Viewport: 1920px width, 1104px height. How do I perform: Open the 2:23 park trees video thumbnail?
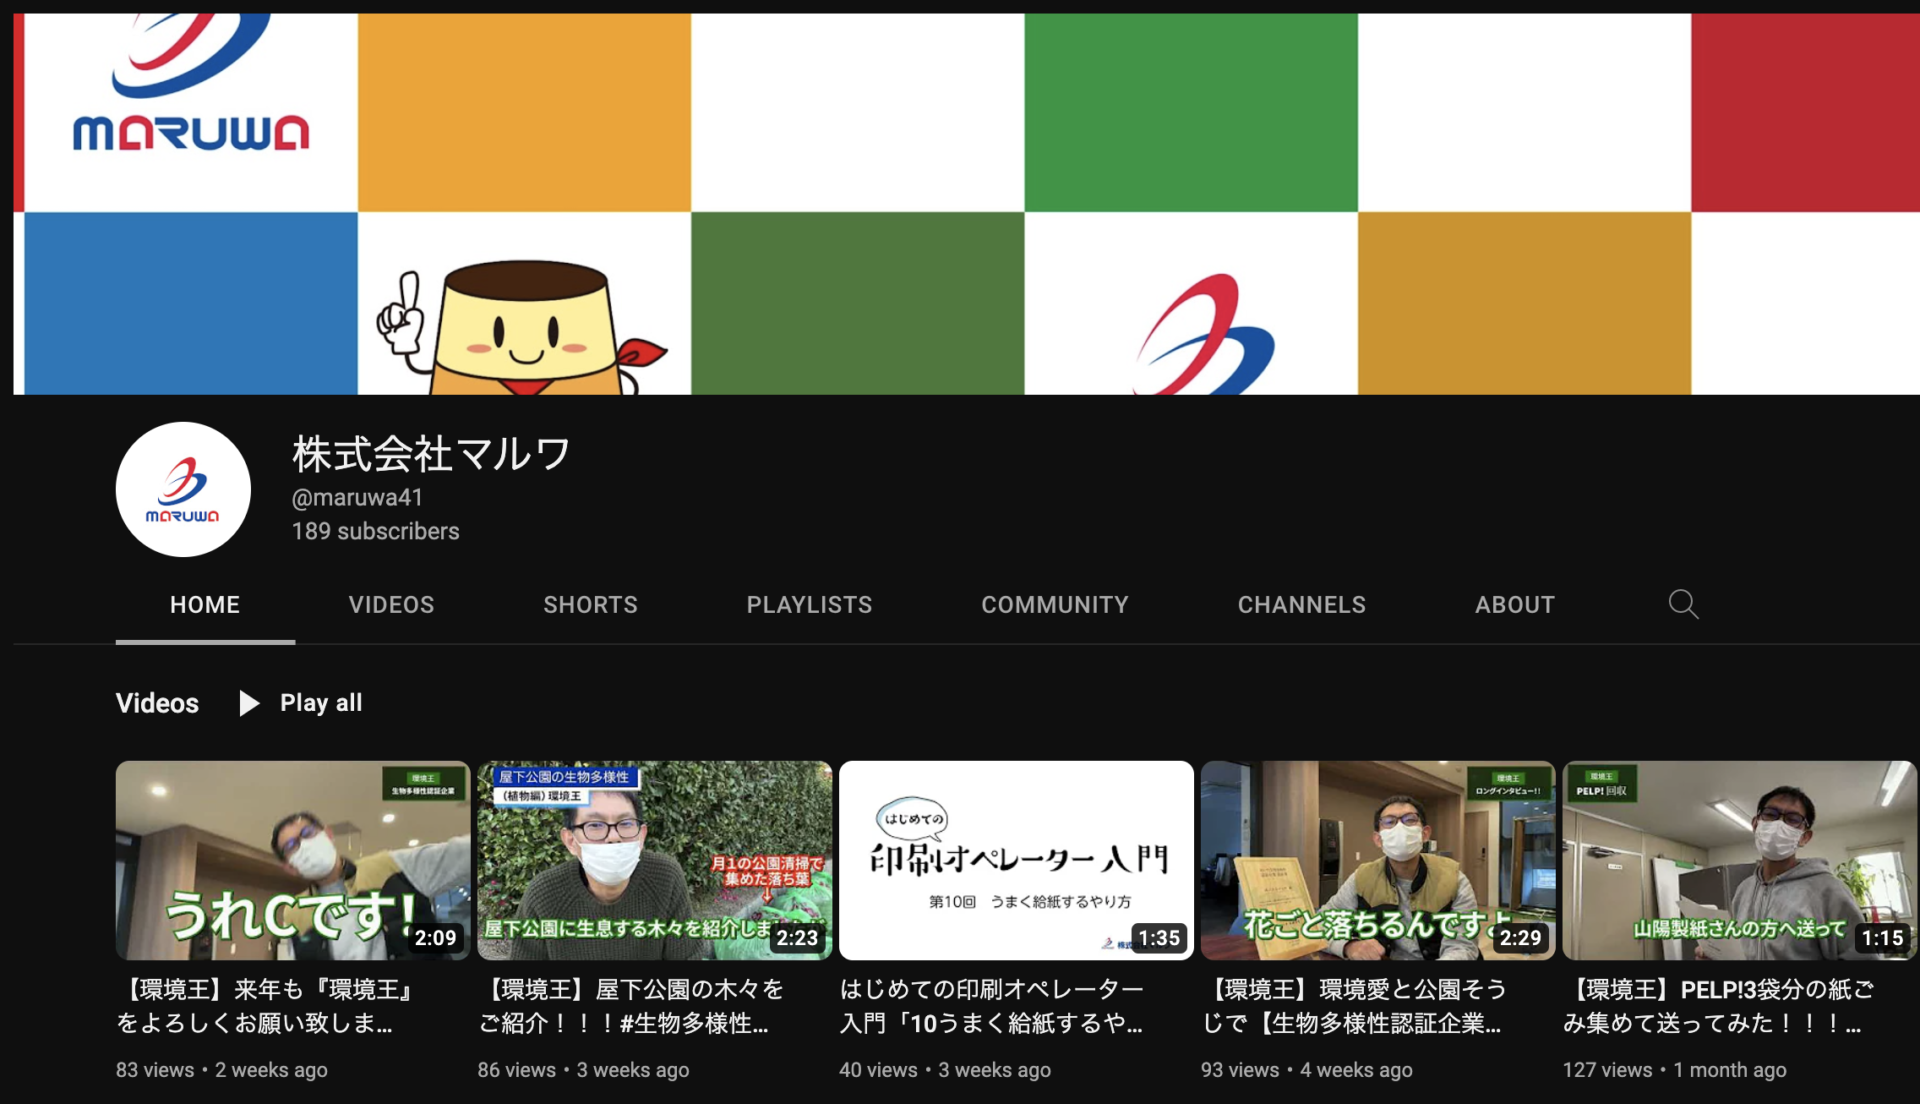654,860
